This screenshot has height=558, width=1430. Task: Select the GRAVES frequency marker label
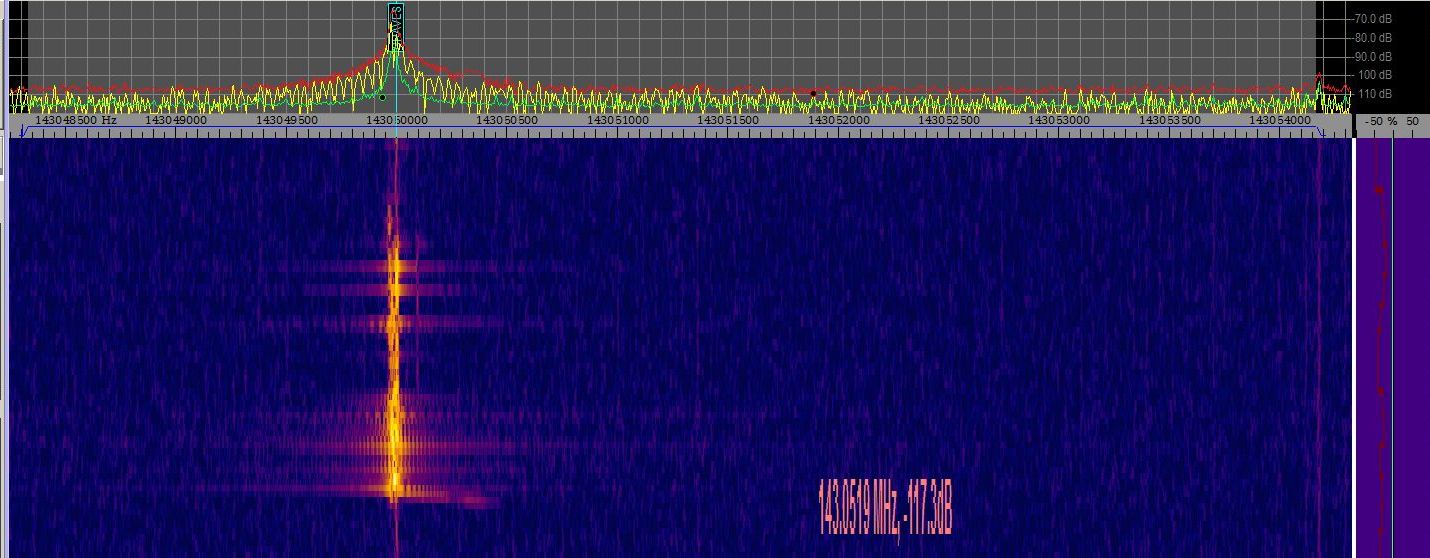[396, 25]
